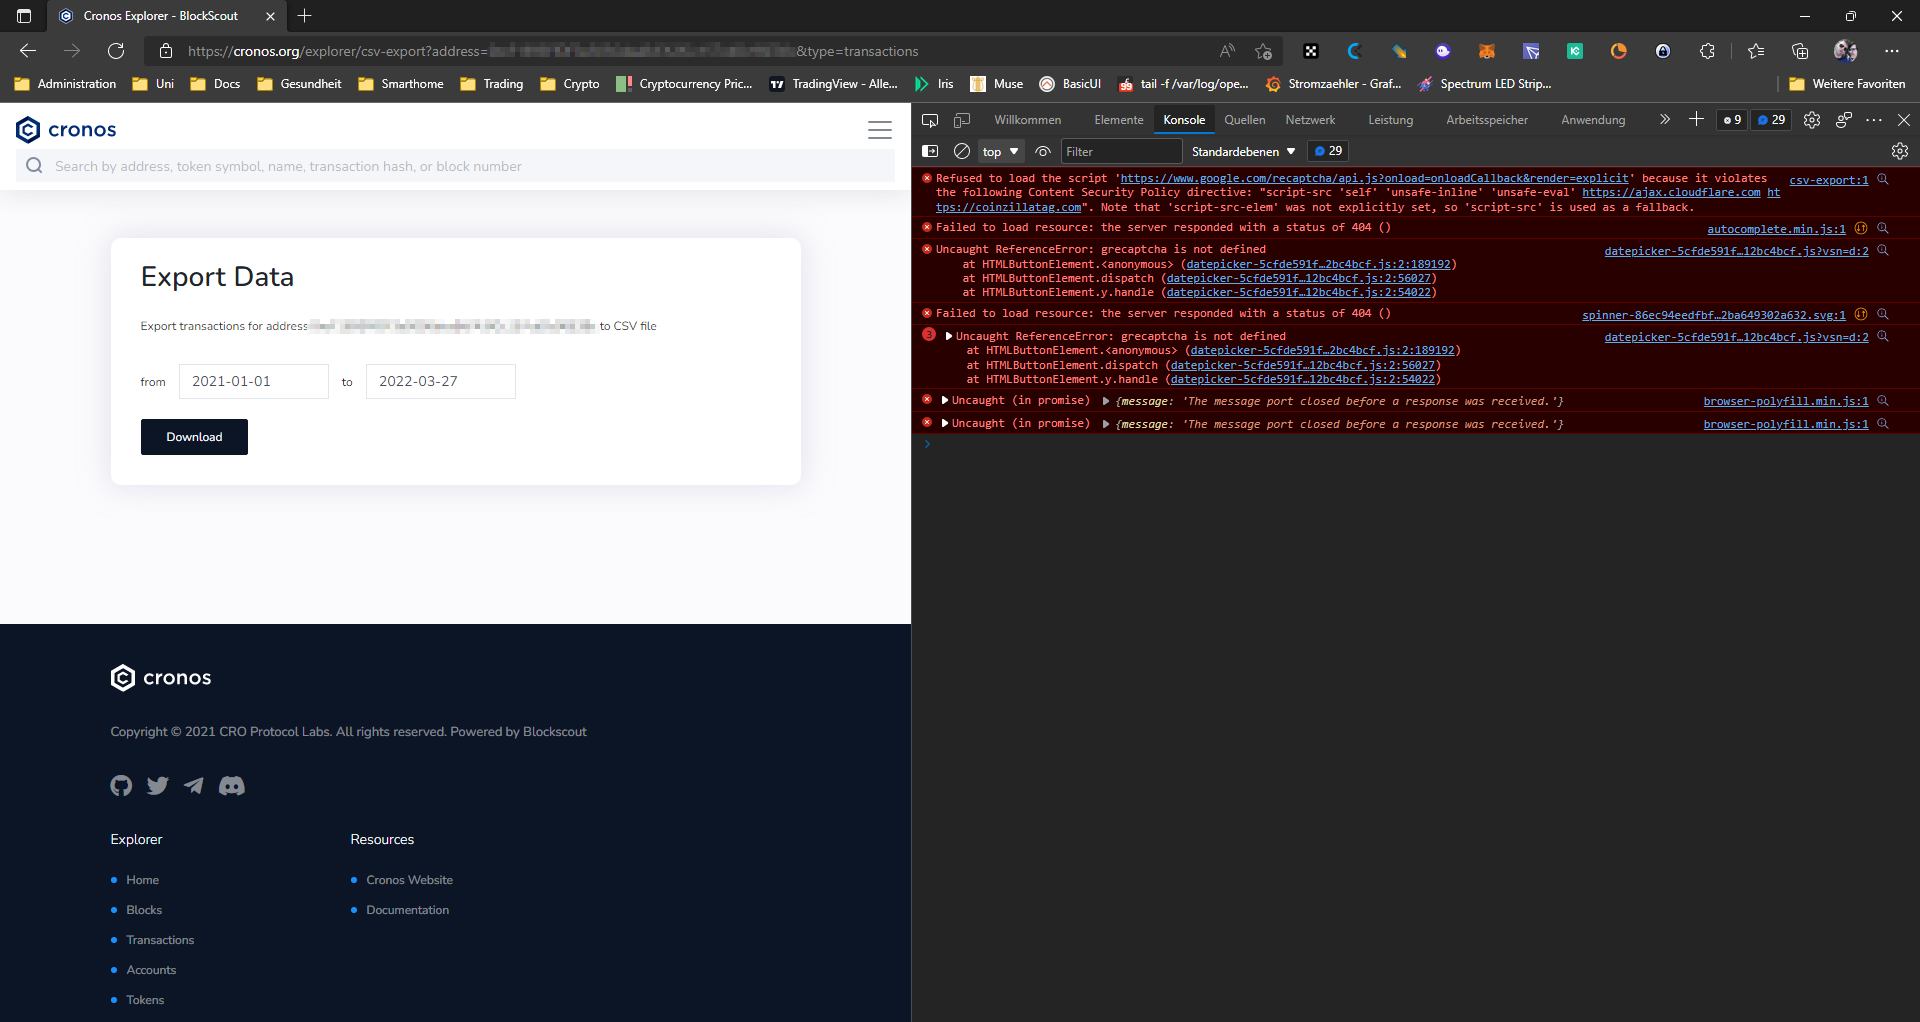The height and width of the screenshot is (1022, 1920).
Task: Open the Cronos Website footer link
Action: [409, 880]
